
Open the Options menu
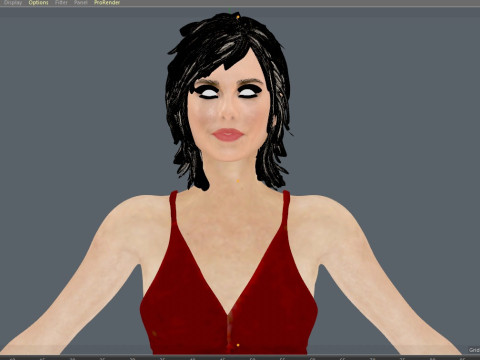tap(38, 3)
